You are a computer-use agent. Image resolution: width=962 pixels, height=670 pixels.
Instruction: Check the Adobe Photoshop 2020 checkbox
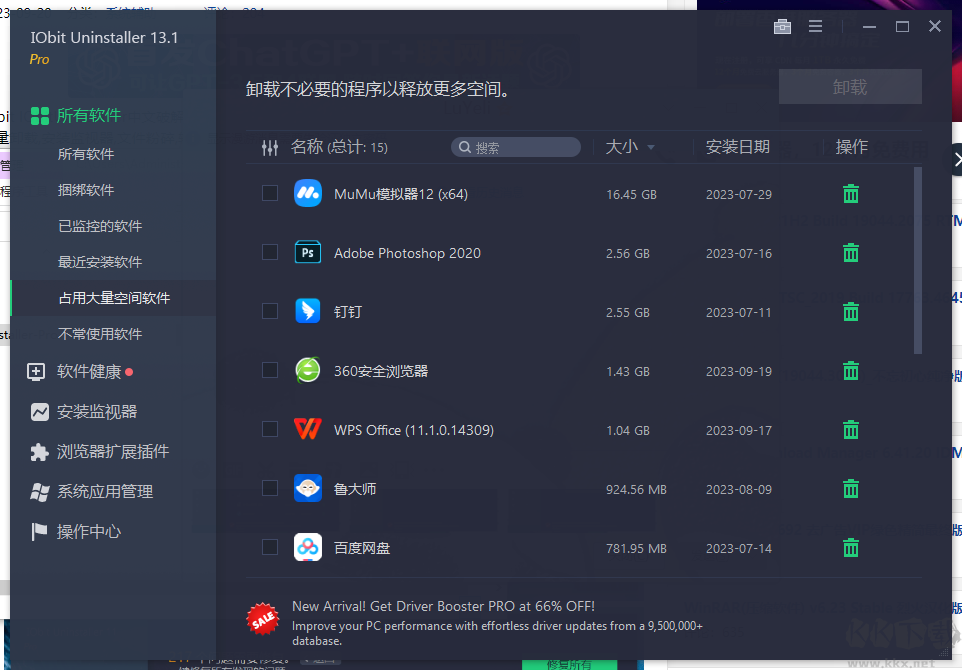(270, 252)
